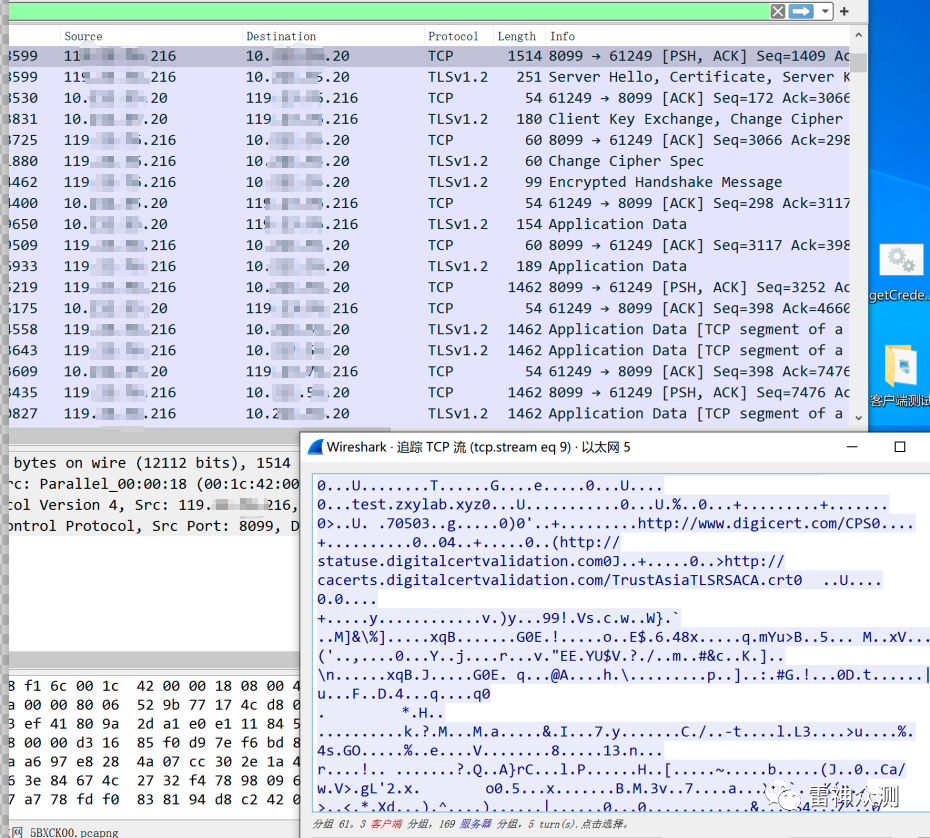Open the filter history dropdown arrow
The image size is (930, 838).
click(x=824, y=11)
